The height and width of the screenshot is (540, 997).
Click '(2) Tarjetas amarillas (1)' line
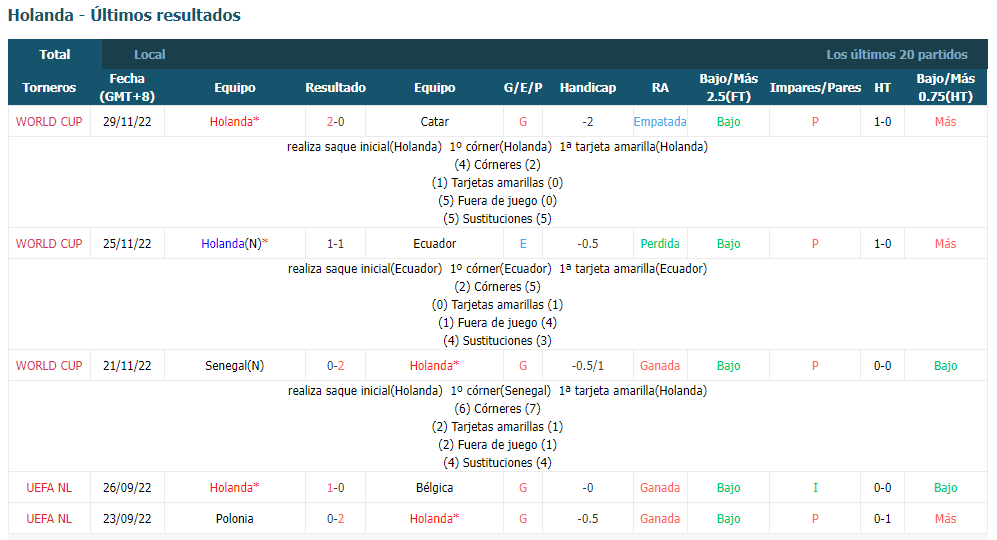pos(497,427)
